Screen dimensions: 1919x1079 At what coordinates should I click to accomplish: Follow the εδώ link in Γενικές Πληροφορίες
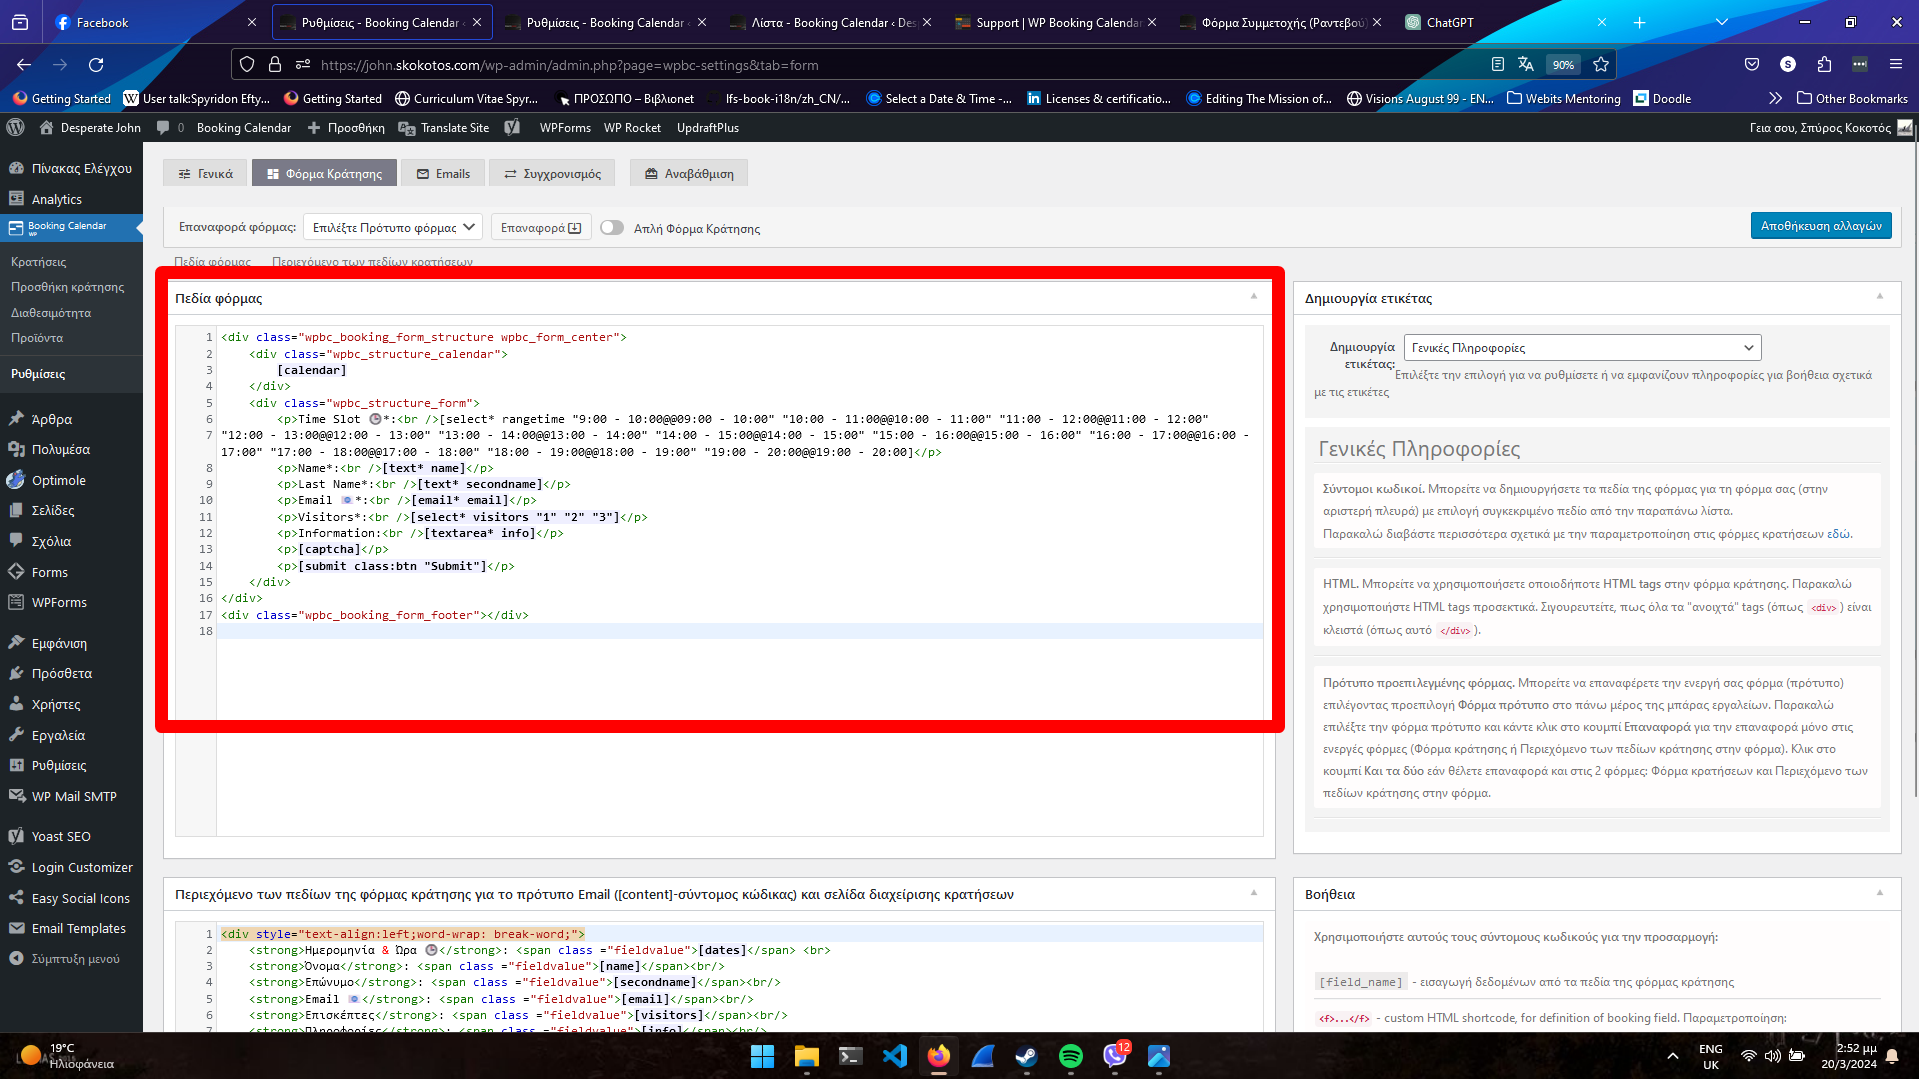(x=1838, y=533)
